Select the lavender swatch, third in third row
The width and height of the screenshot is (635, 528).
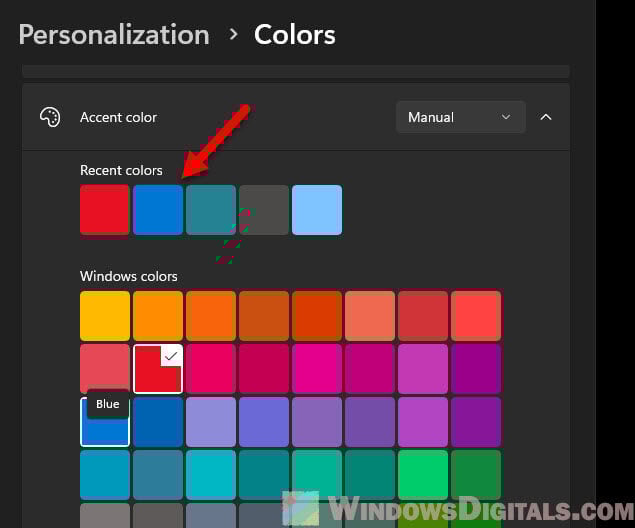(211, 422)
